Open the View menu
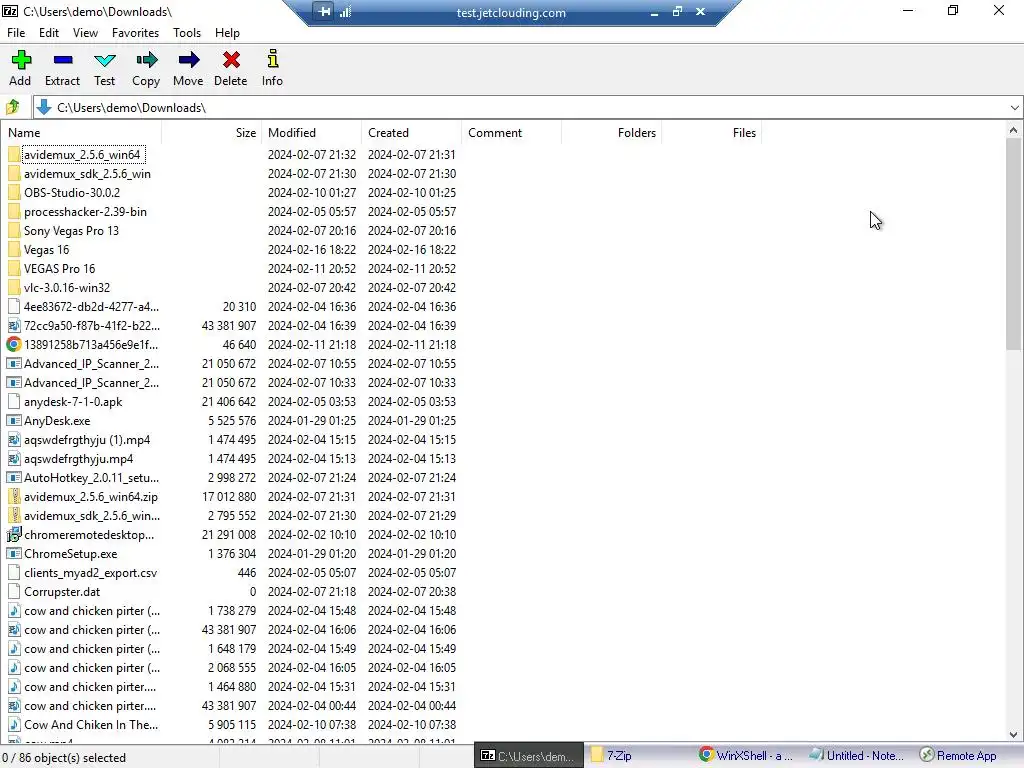 pyautogui.click(x=86, y=33)
